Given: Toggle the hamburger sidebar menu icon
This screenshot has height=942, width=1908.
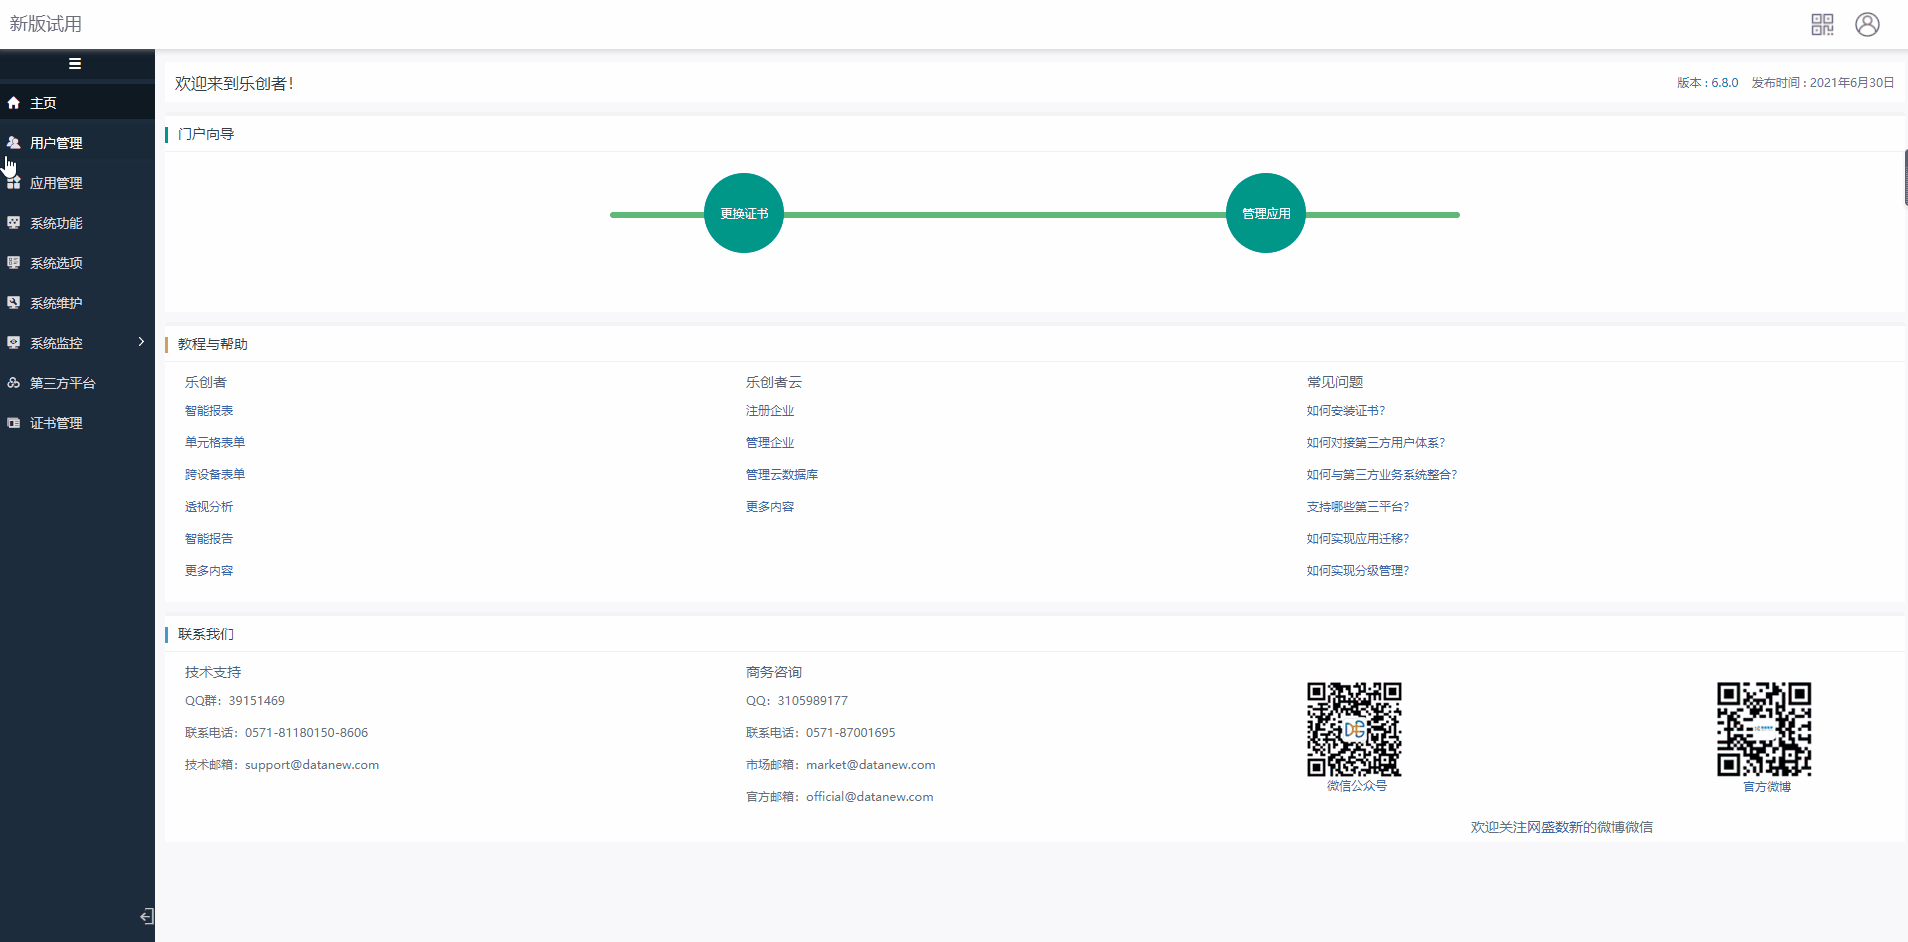Looking at the screenshot, I should (x=75, y=64).
